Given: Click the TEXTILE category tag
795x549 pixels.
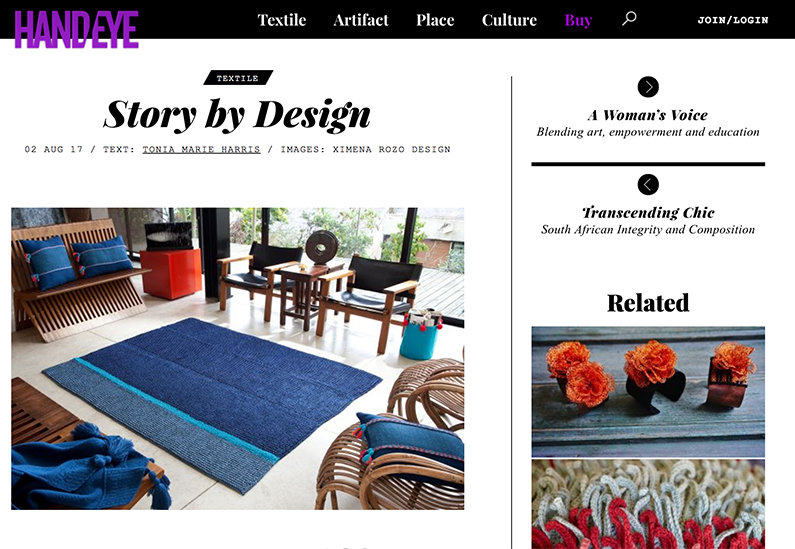Looking at the screenshot, I should pos(238,78).
